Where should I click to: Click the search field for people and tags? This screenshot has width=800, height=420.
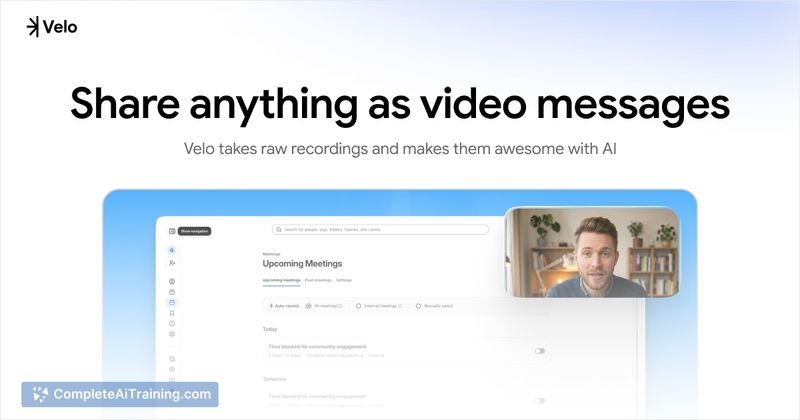pyautogui.click(x=380, y=229)
